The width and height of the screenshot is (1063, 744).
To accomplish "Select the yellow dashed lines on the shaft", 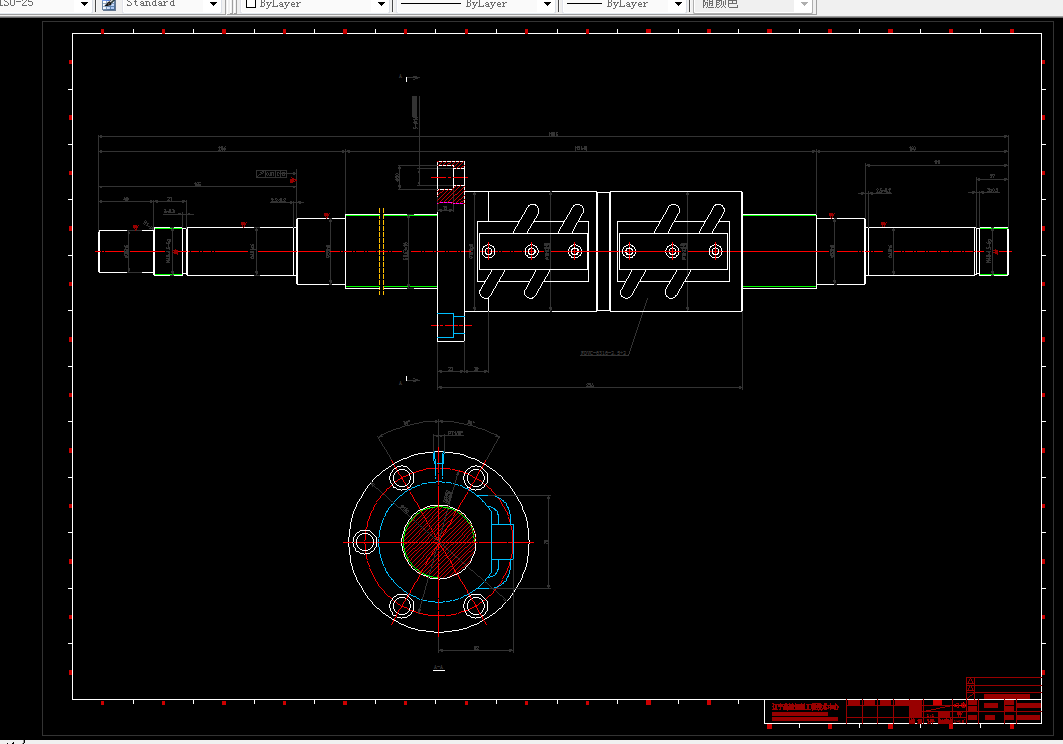I will click(x=381, y=251).
